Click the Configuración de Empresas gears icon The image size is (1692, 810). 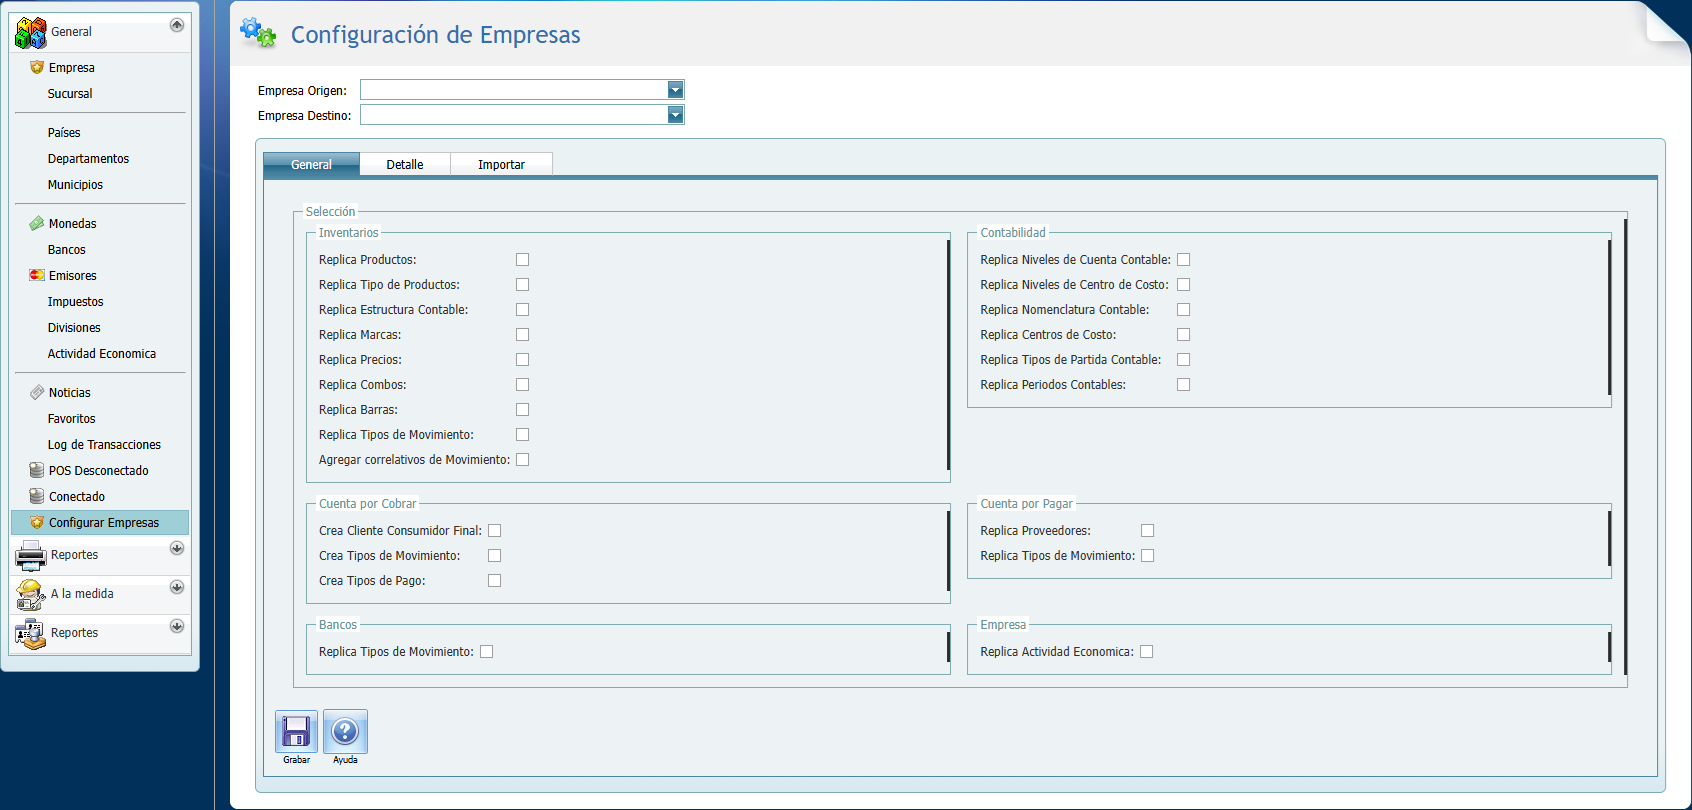[x=258, y=33]
